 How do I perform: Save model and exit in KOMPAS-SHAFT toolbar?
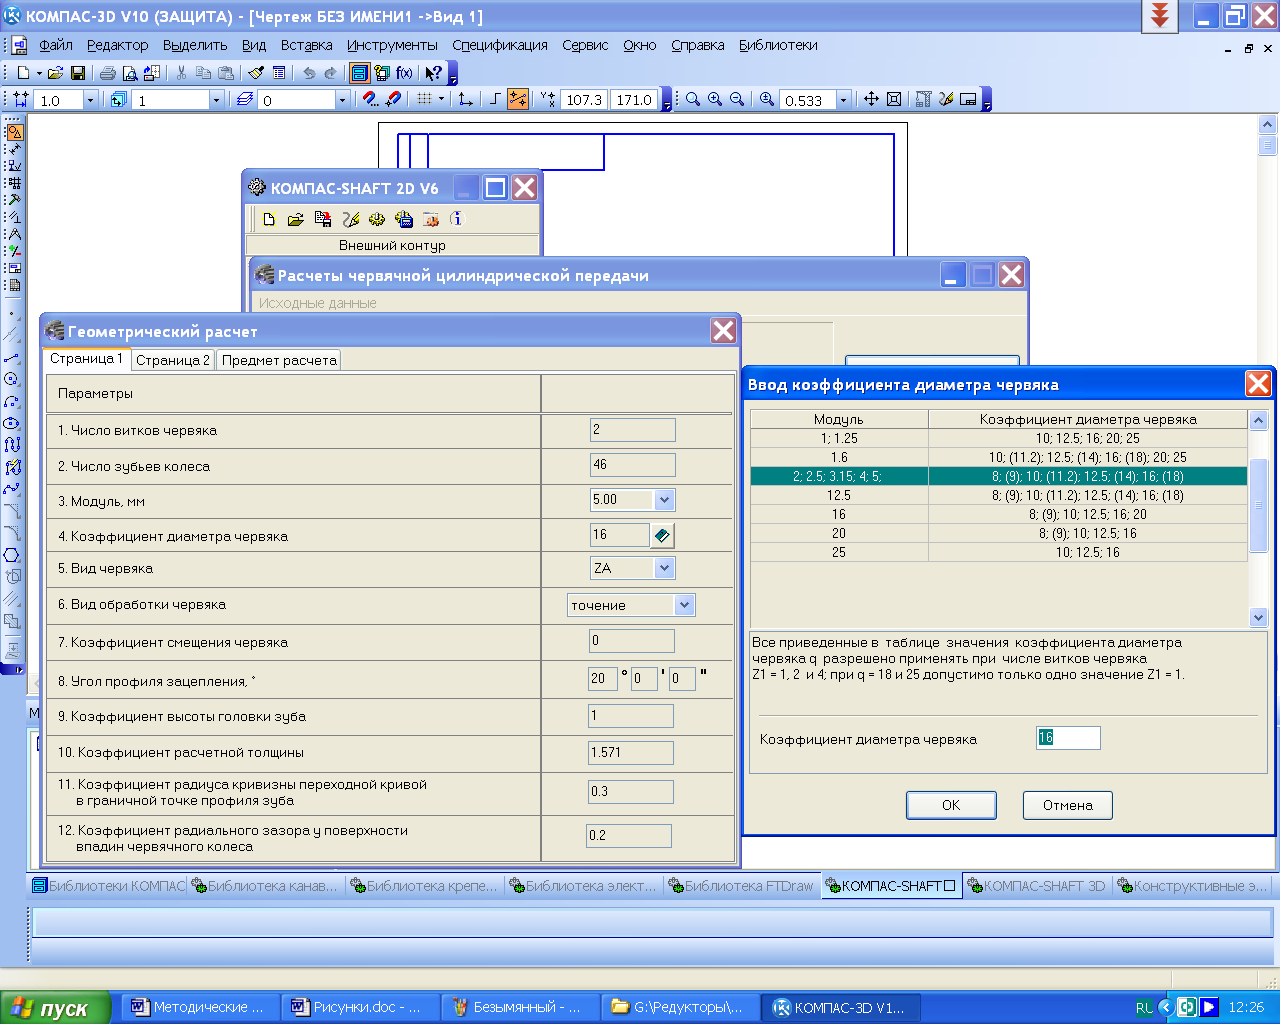click(323, 219)
